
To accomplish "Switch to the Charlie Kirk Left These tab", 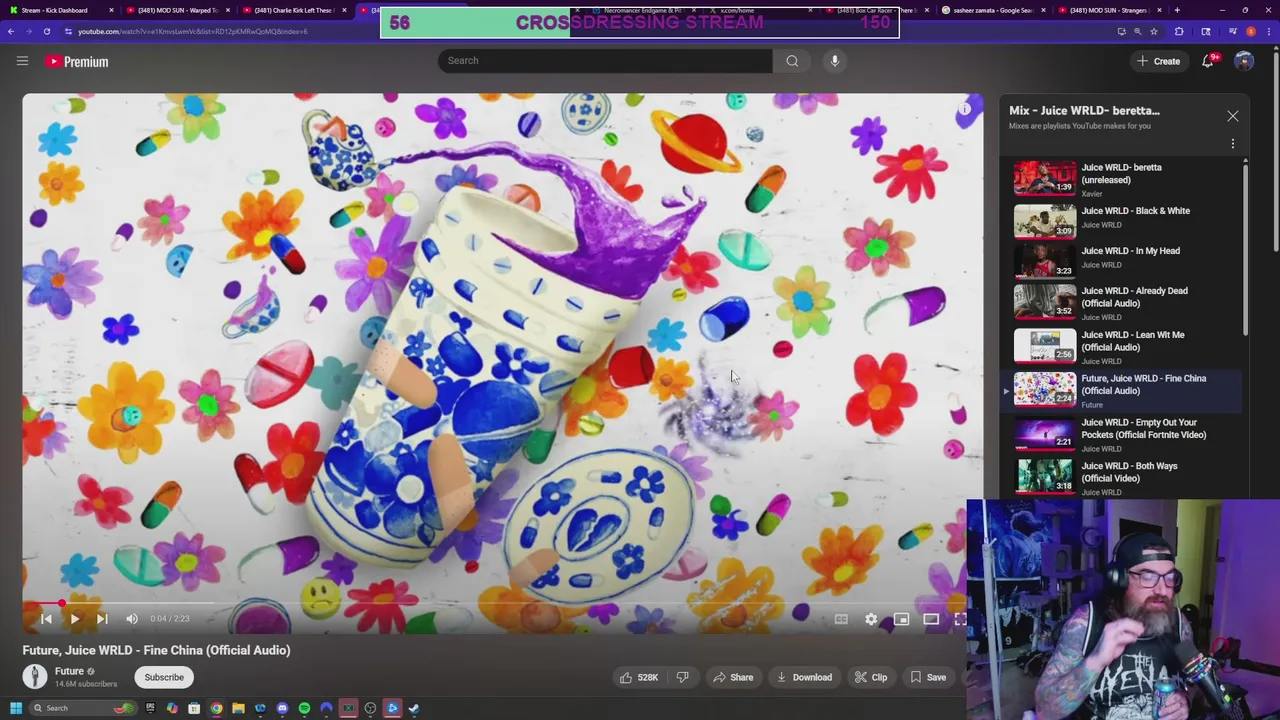I will tap(293, 10).
